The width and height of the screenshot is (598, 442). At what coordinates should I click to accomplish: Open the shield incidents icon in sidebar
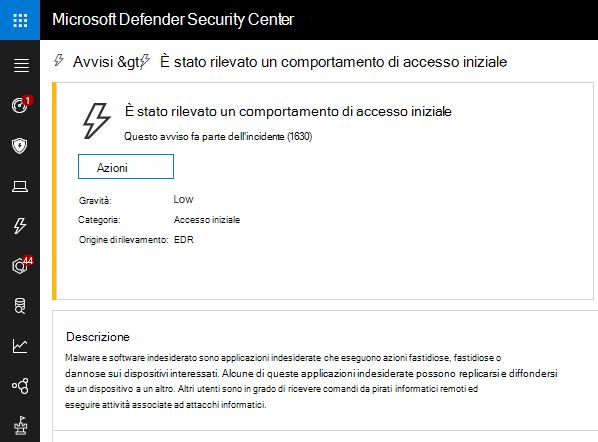click(20, 146)
